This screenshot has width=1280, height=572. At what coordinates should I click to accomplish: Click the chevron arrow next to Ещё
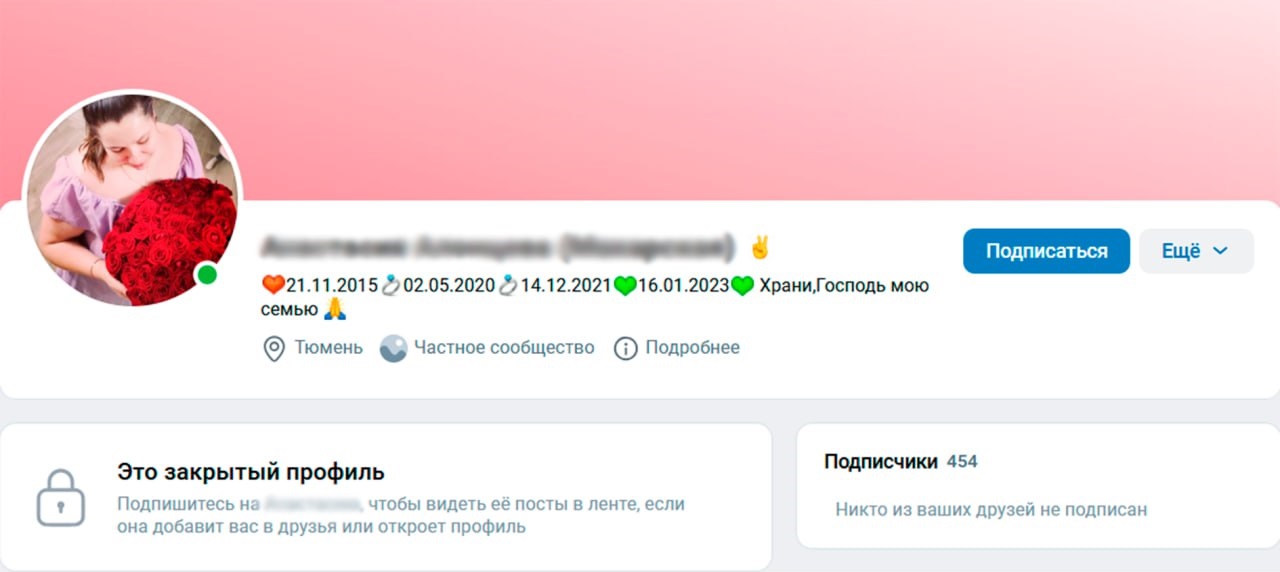(1220, 251)
